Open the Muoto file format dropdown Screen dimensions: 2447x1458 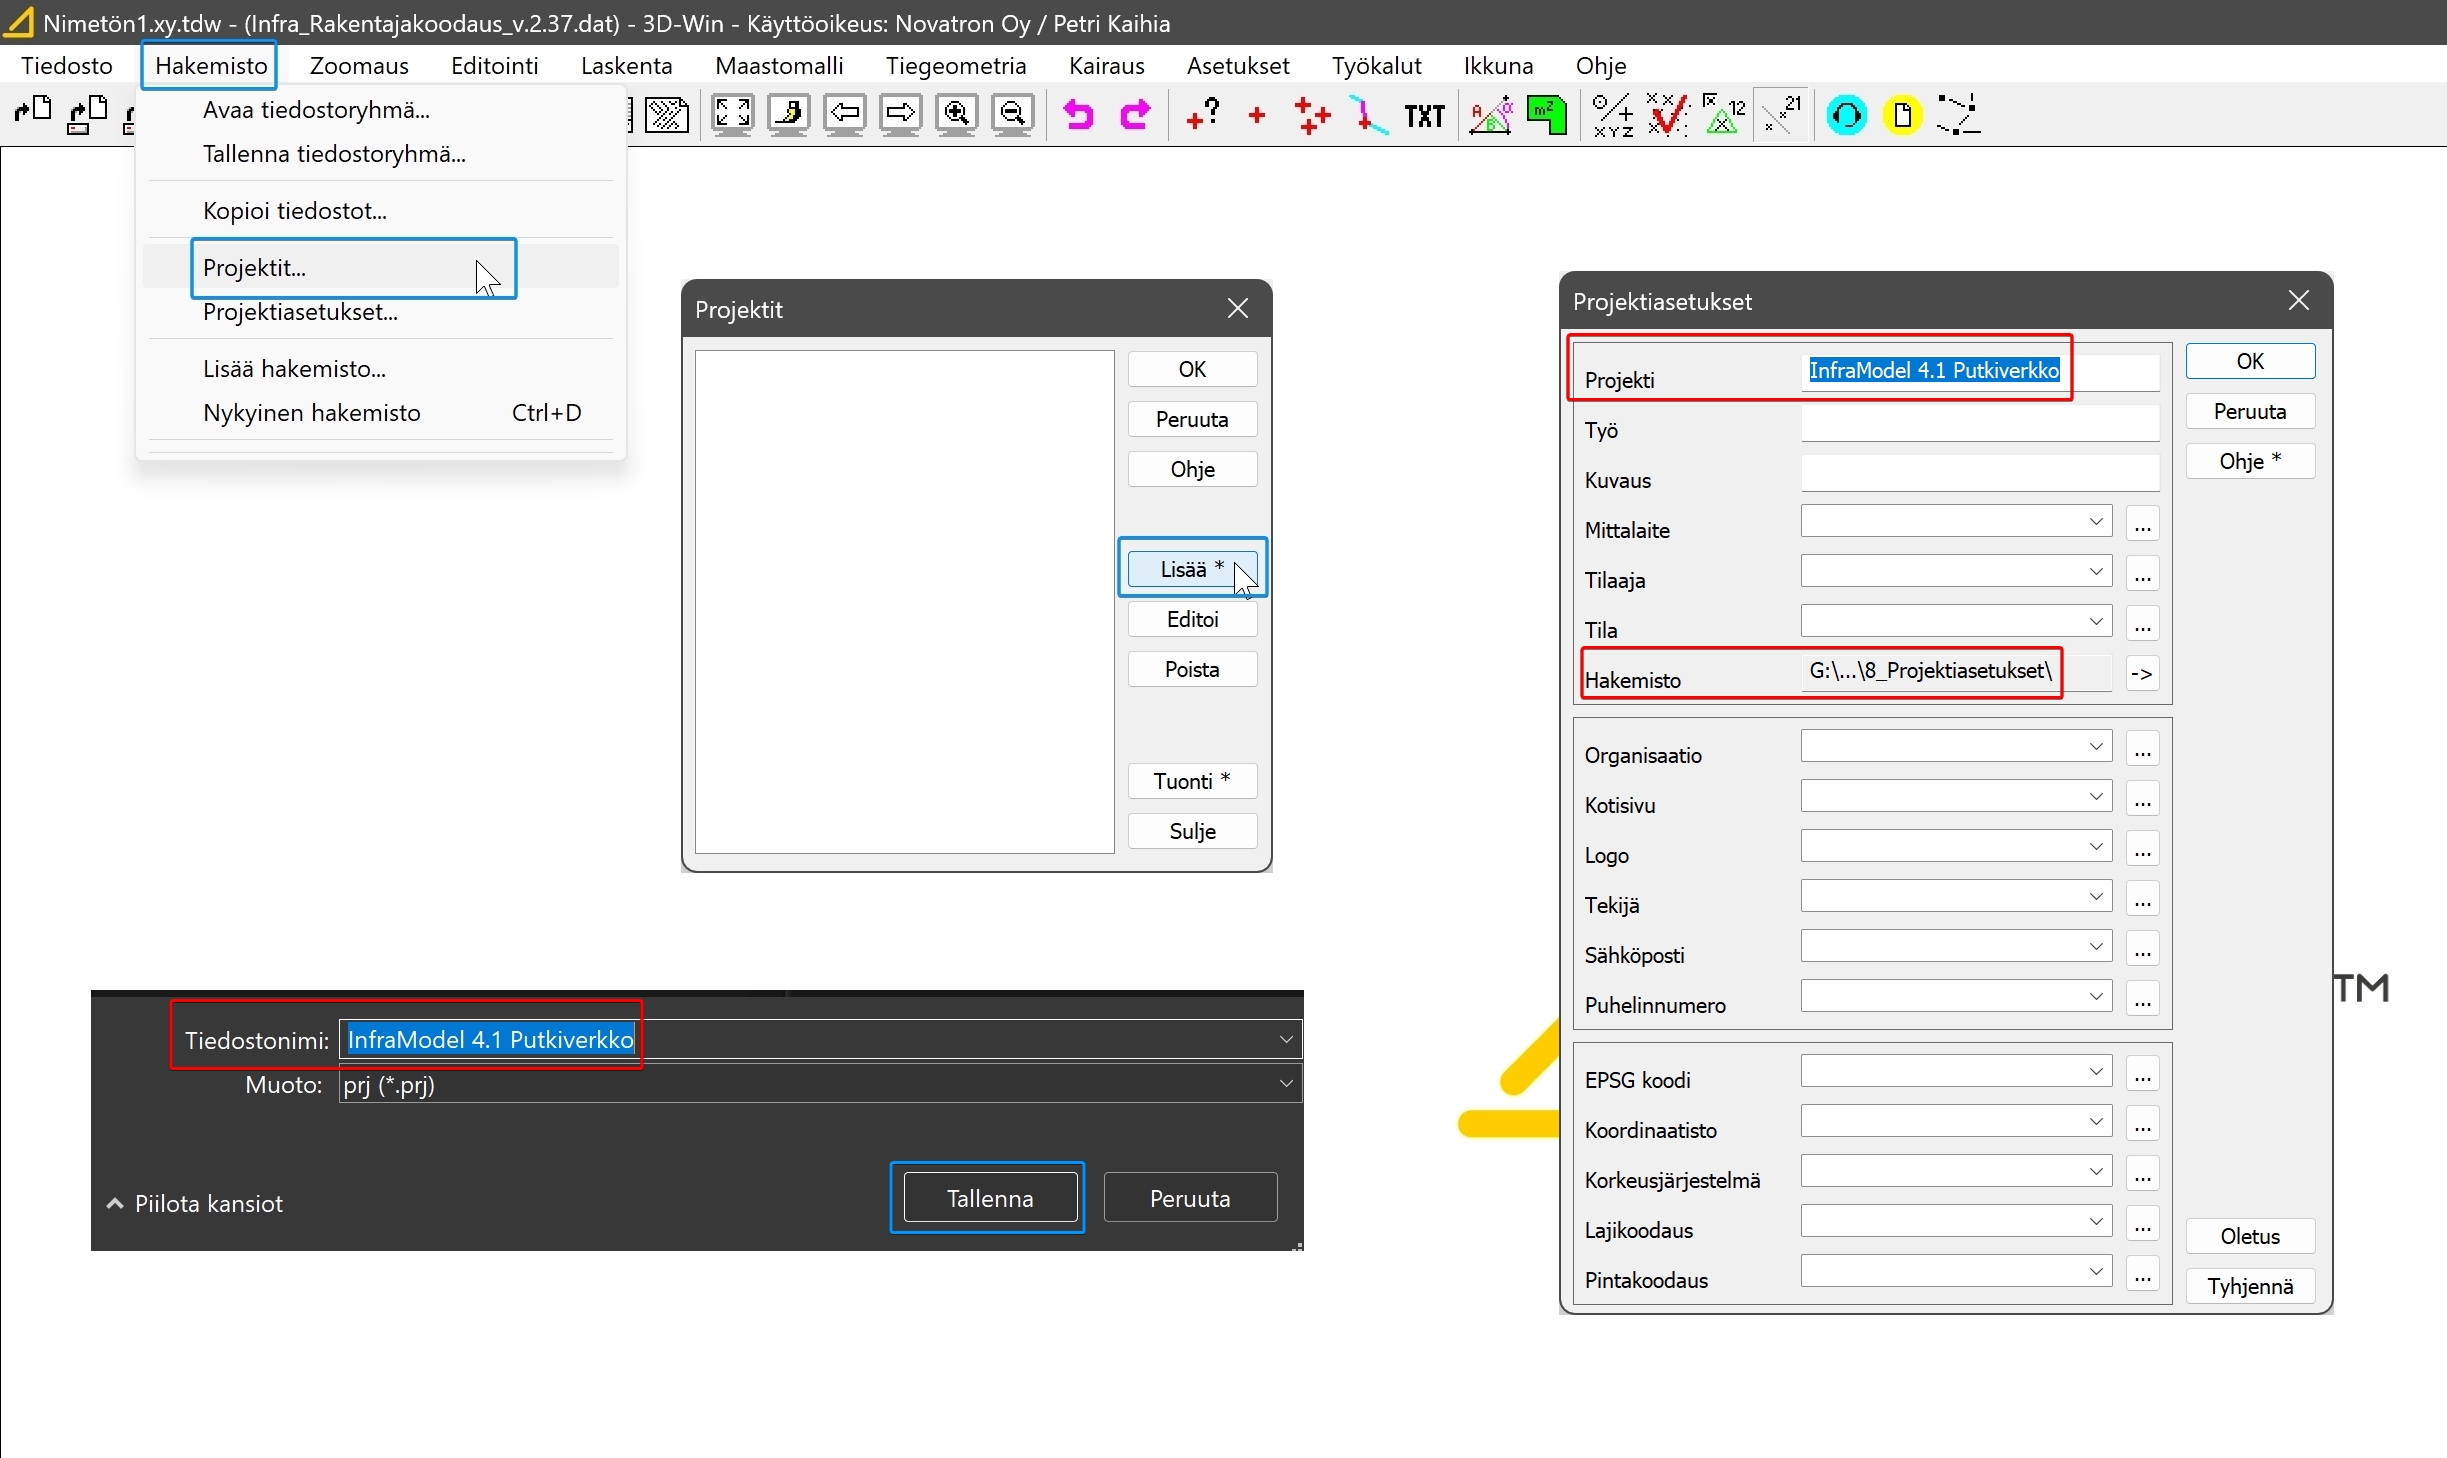[820, 1085]
